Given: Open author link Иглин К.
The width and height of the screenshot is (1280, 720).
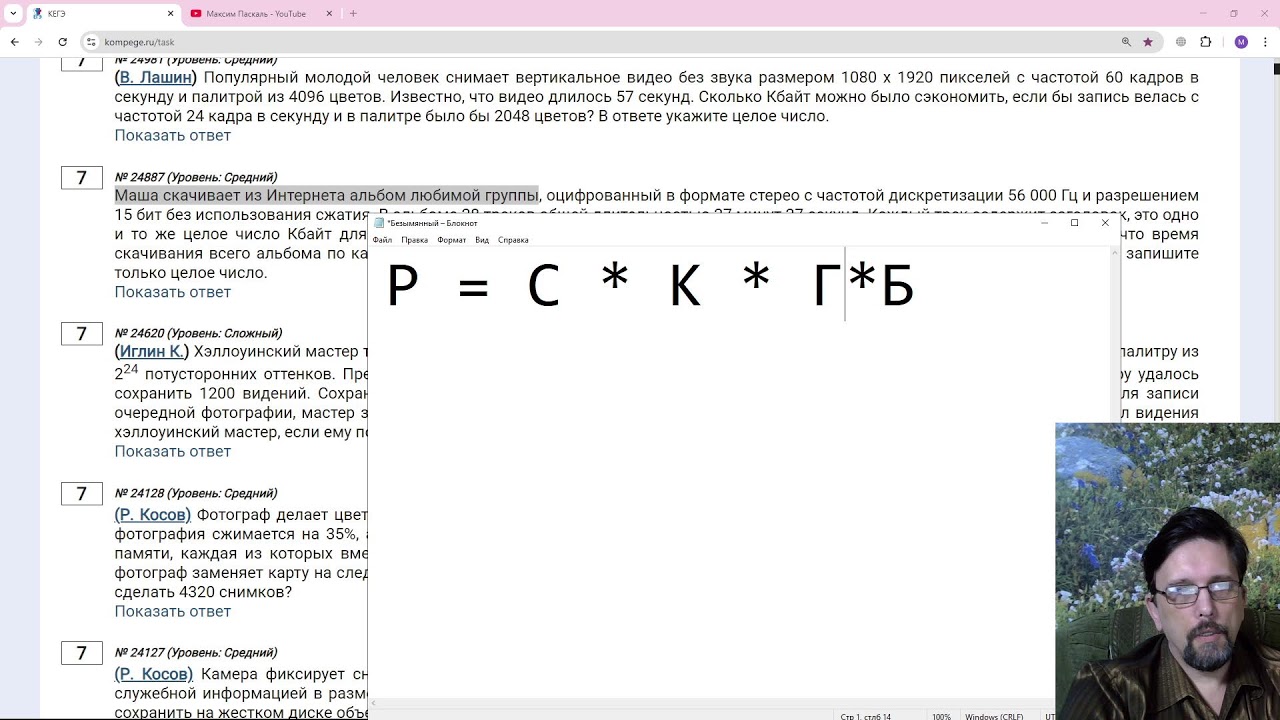Looking at the screenshot, I should pos(152,352).
